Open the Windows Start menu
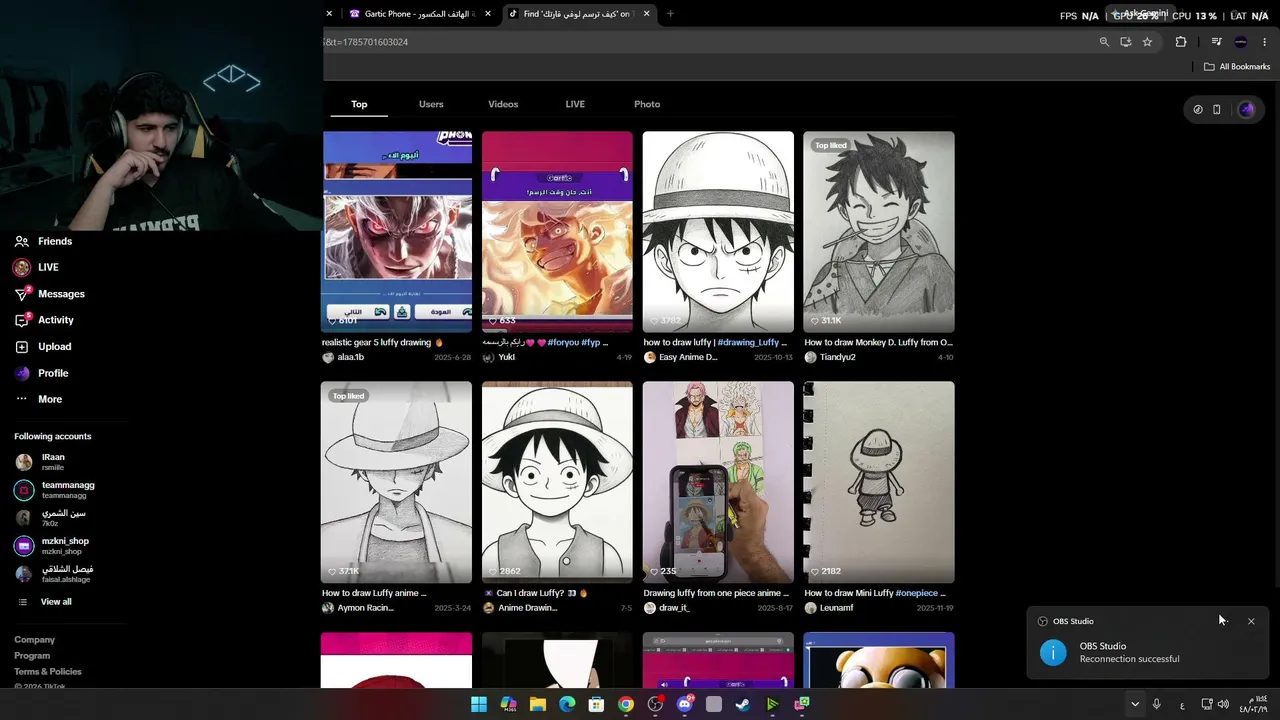This screenshot has height=720, width=1280. coord(479,704)
